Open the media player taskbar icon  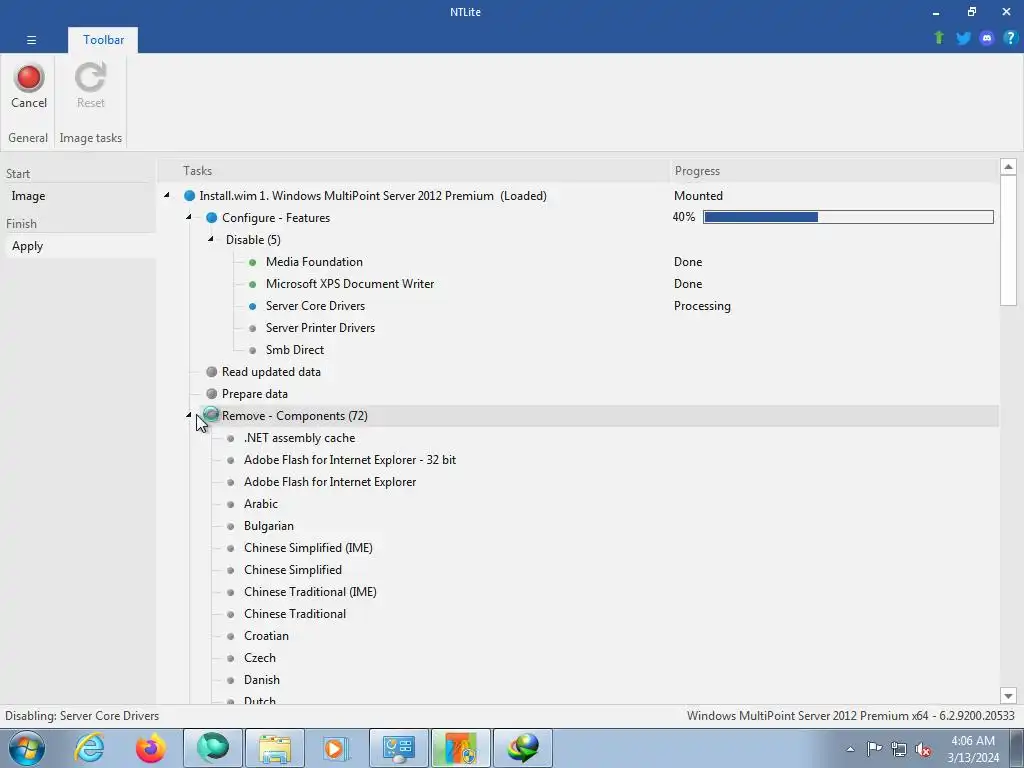point(336,748)
